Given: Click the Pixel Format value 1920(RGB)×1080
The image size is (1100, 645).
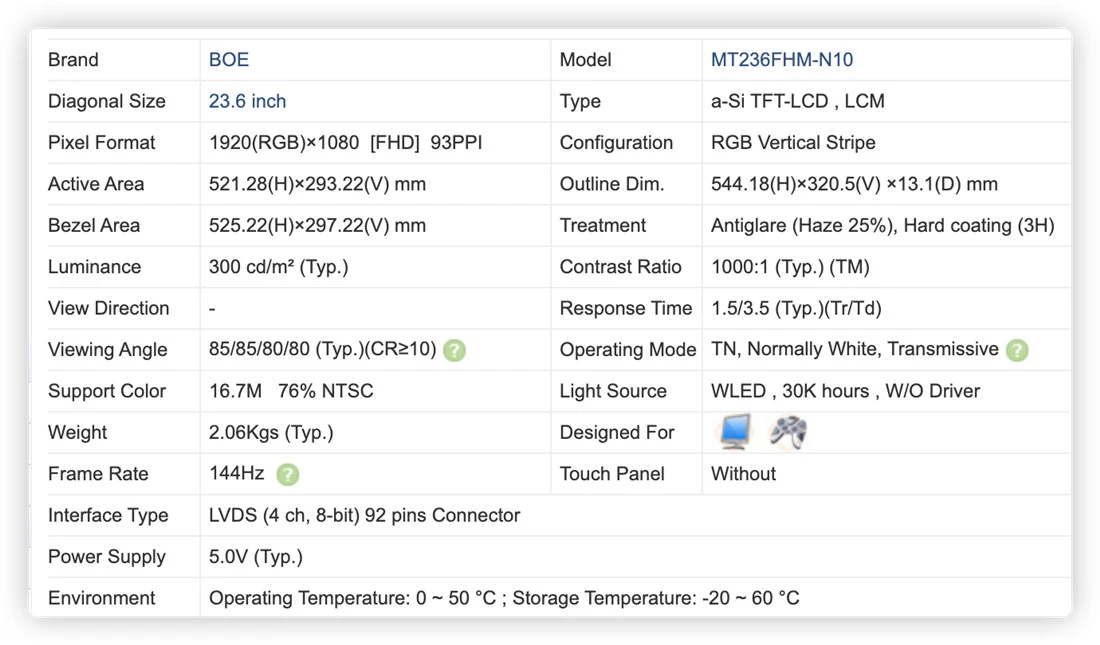Looking at the screenshot, I should tap(284, 142).
